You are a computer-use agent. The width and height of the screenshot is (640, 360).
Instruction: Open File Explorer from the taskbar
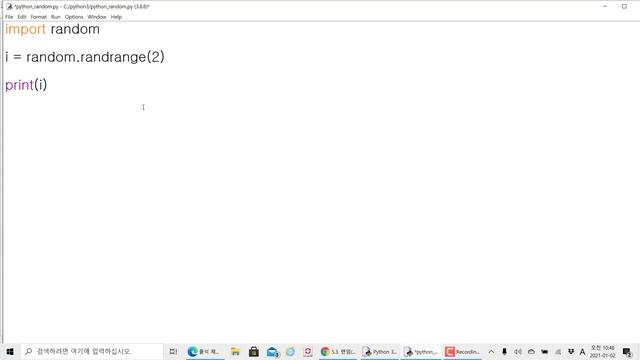(x=235, y=351)
